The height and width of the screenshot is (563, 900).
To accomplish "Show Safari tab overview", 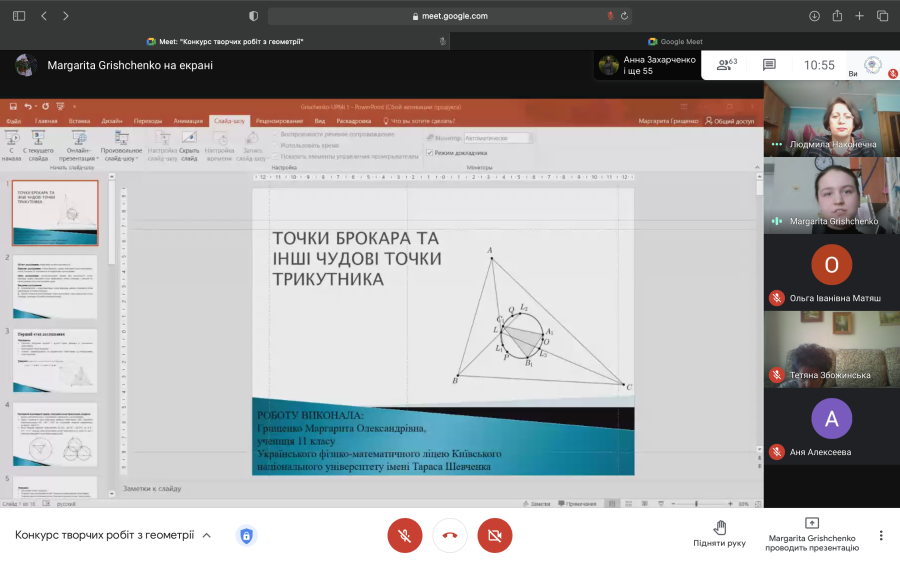I will click(x=883, y=16).
